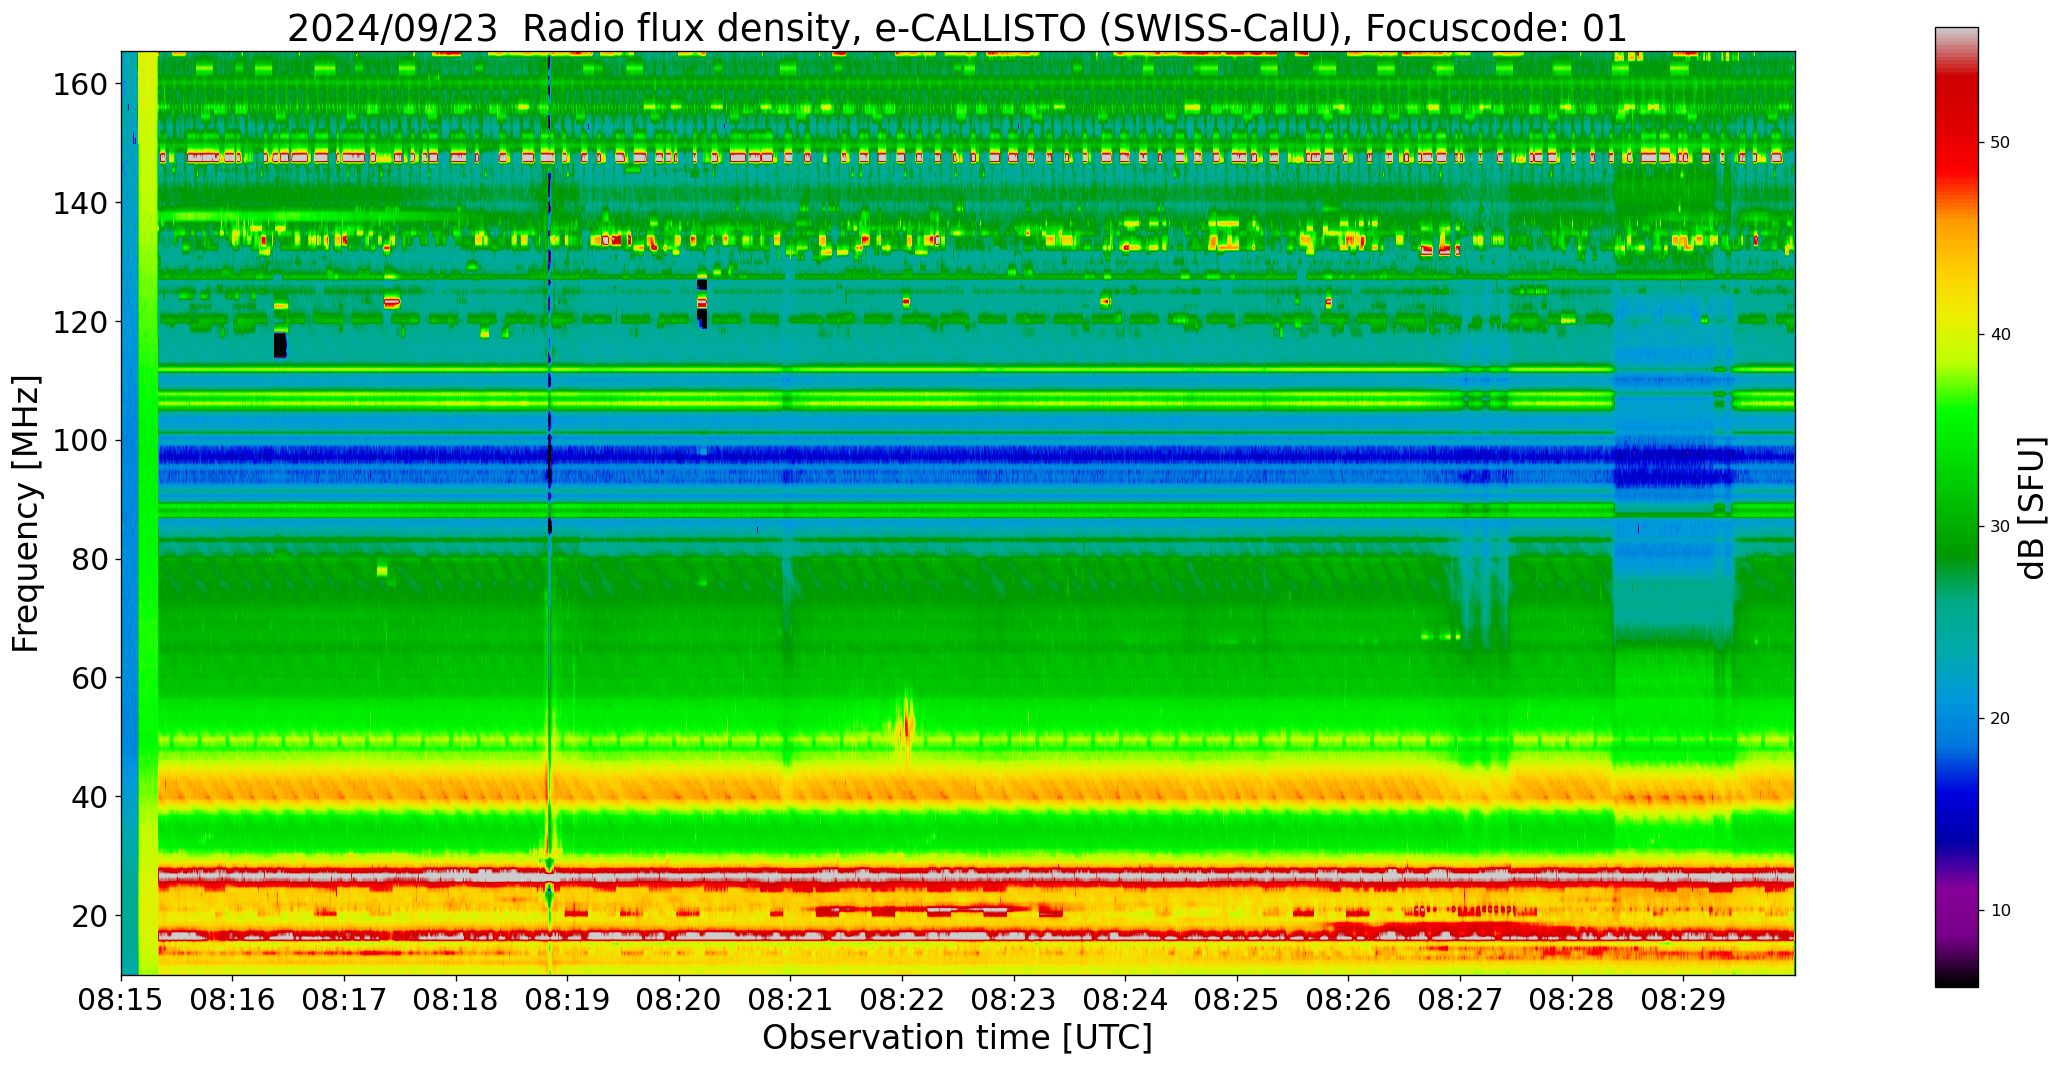Click the 08:18 time tick label
2062x1067 pixels.
point(457,999)
